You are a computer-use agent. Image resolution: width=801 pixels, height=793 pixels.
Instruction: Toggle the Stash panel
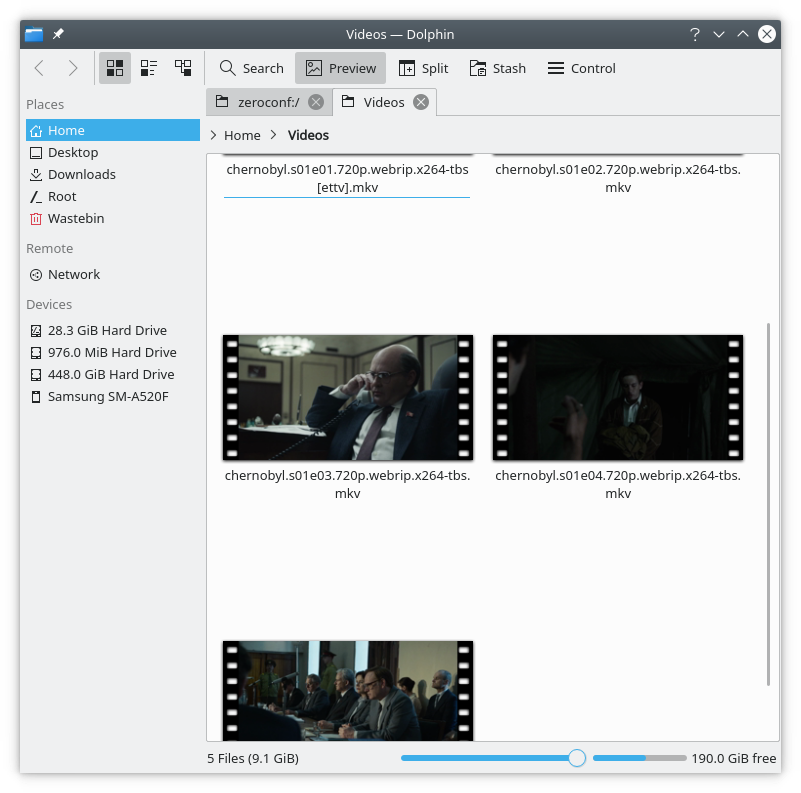[497, 68]
